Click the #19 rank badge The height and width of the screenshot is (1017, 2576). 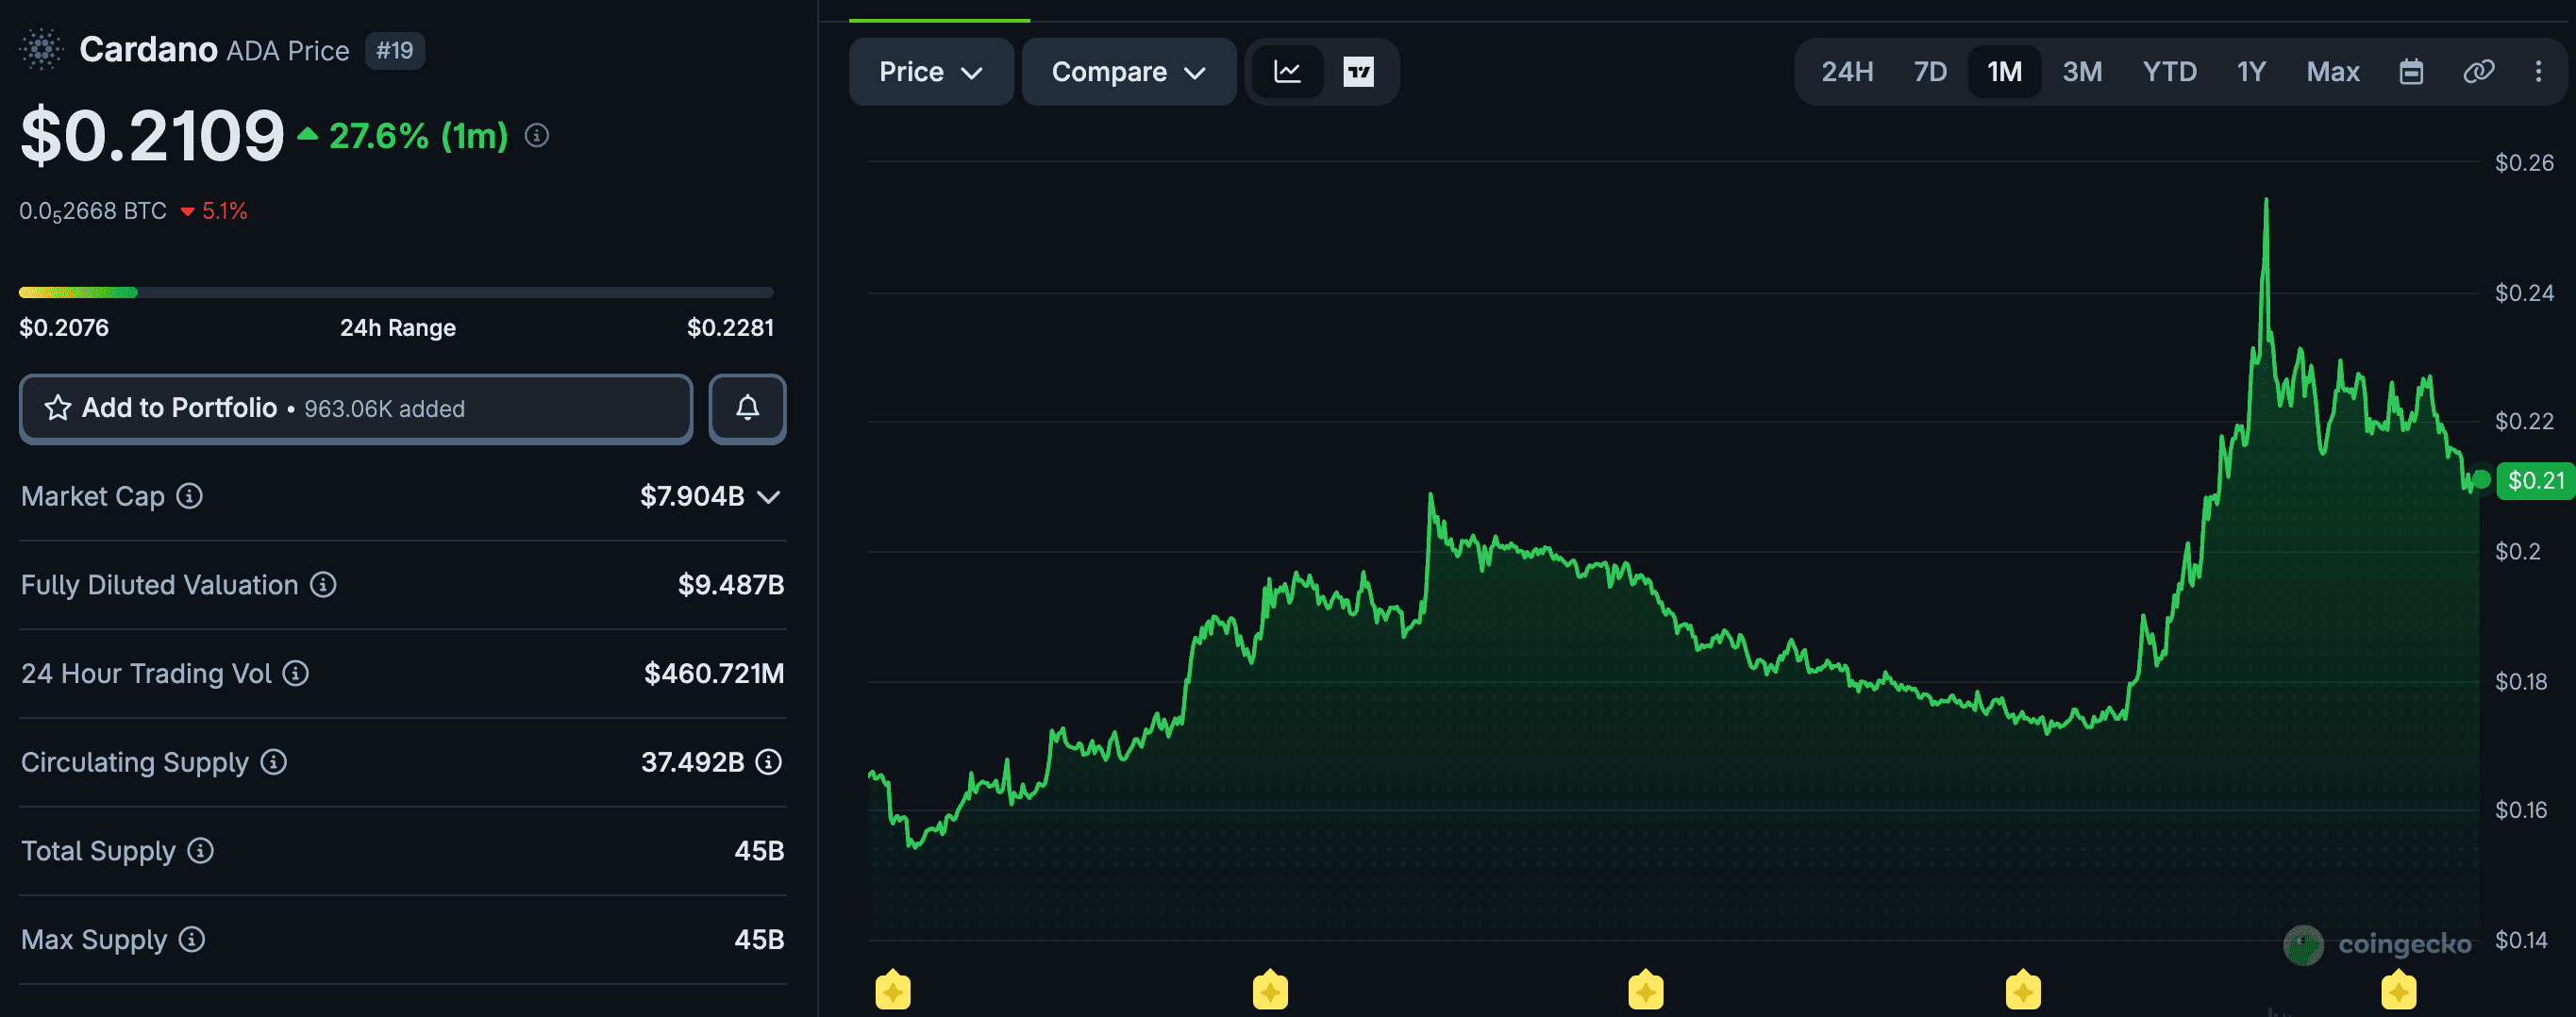point(395,50)
